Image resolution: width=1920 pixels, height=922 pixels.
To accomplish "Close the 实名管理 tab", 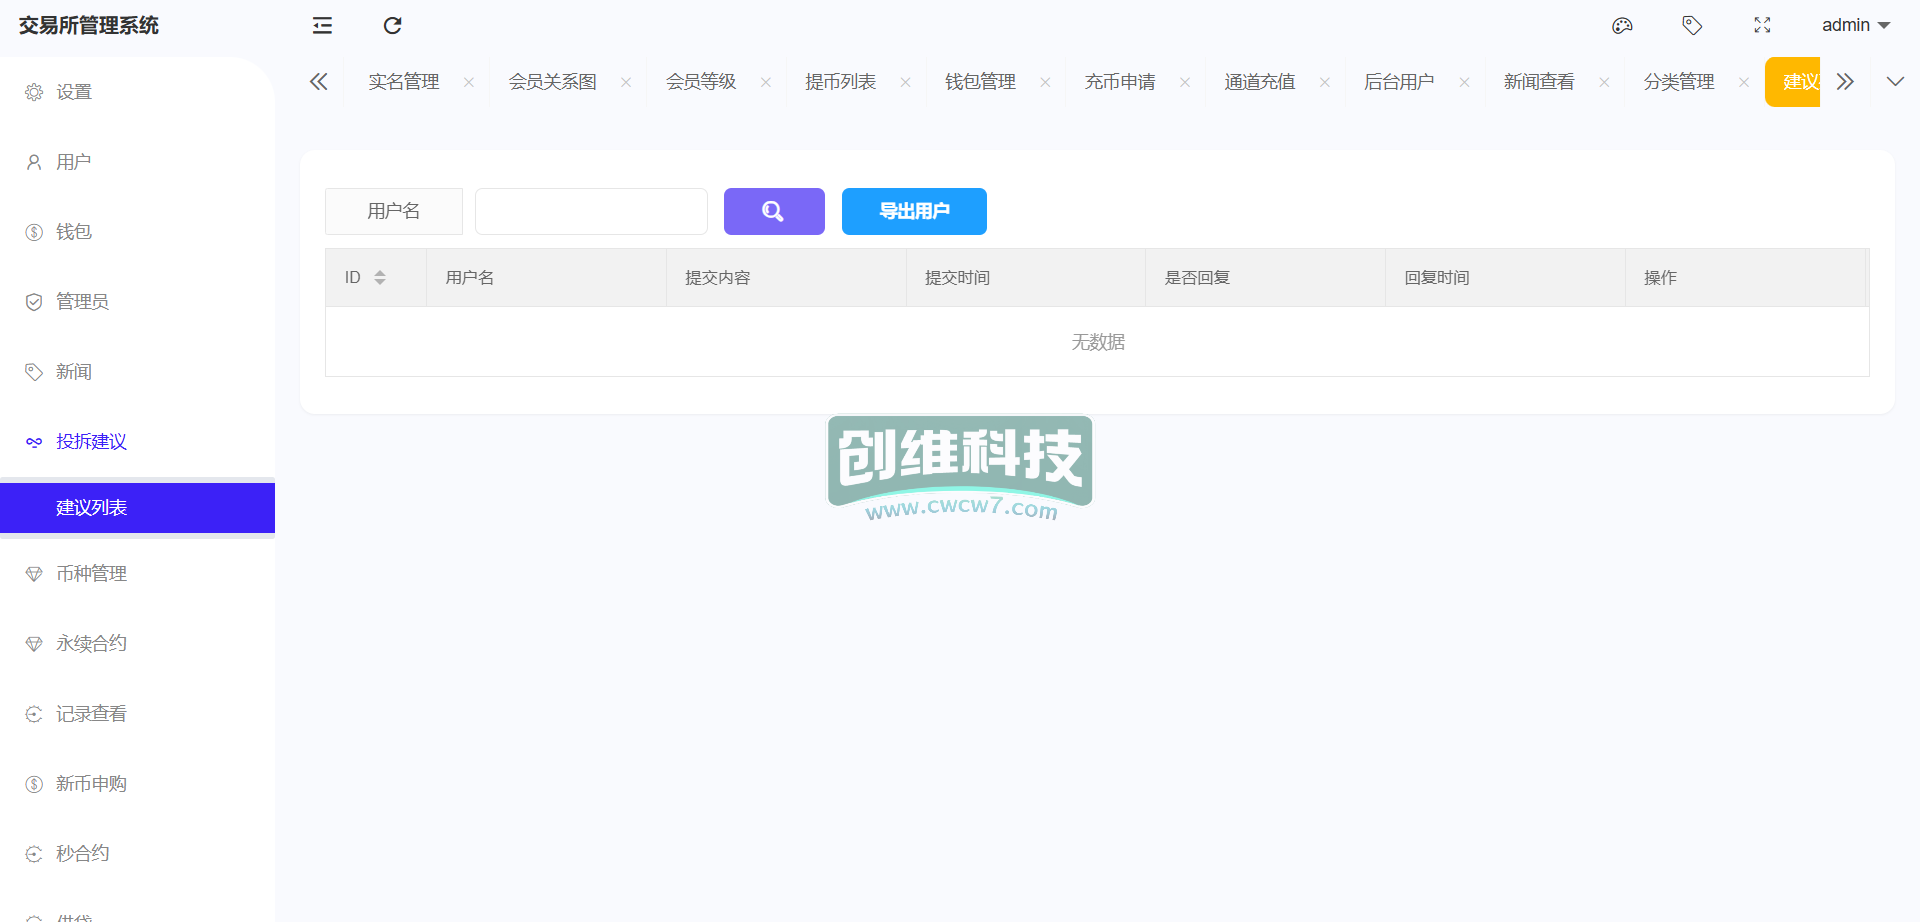I will pos(469,83).
